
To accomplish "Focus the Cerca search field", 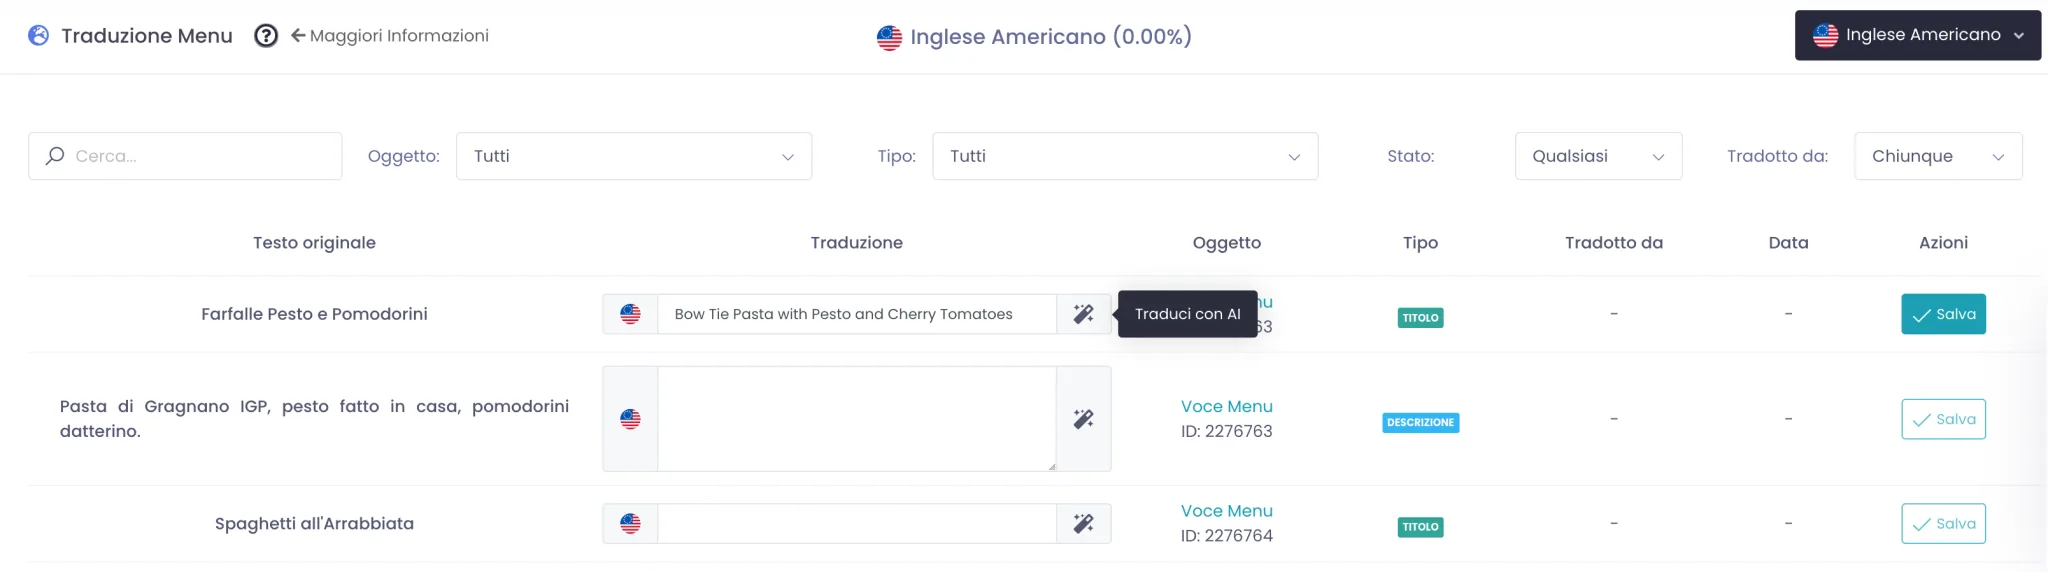I will [x=185, y=156].
